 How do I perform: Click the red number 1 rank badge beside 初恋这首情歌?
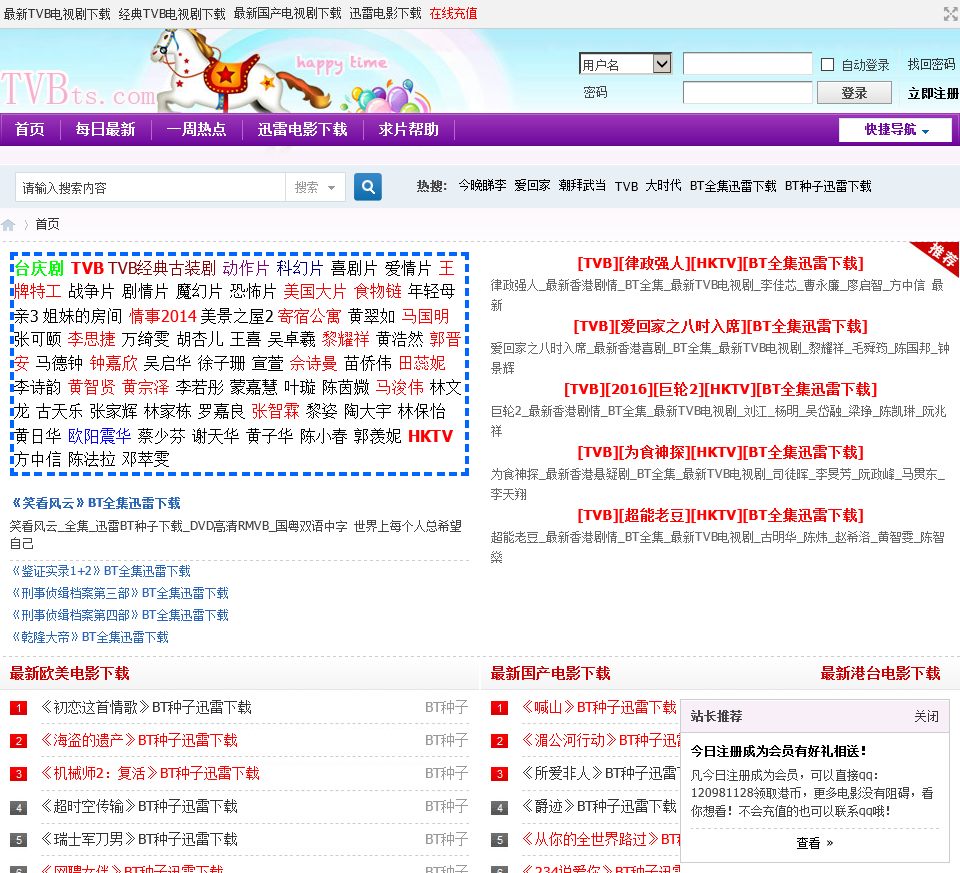pos(18,708)
